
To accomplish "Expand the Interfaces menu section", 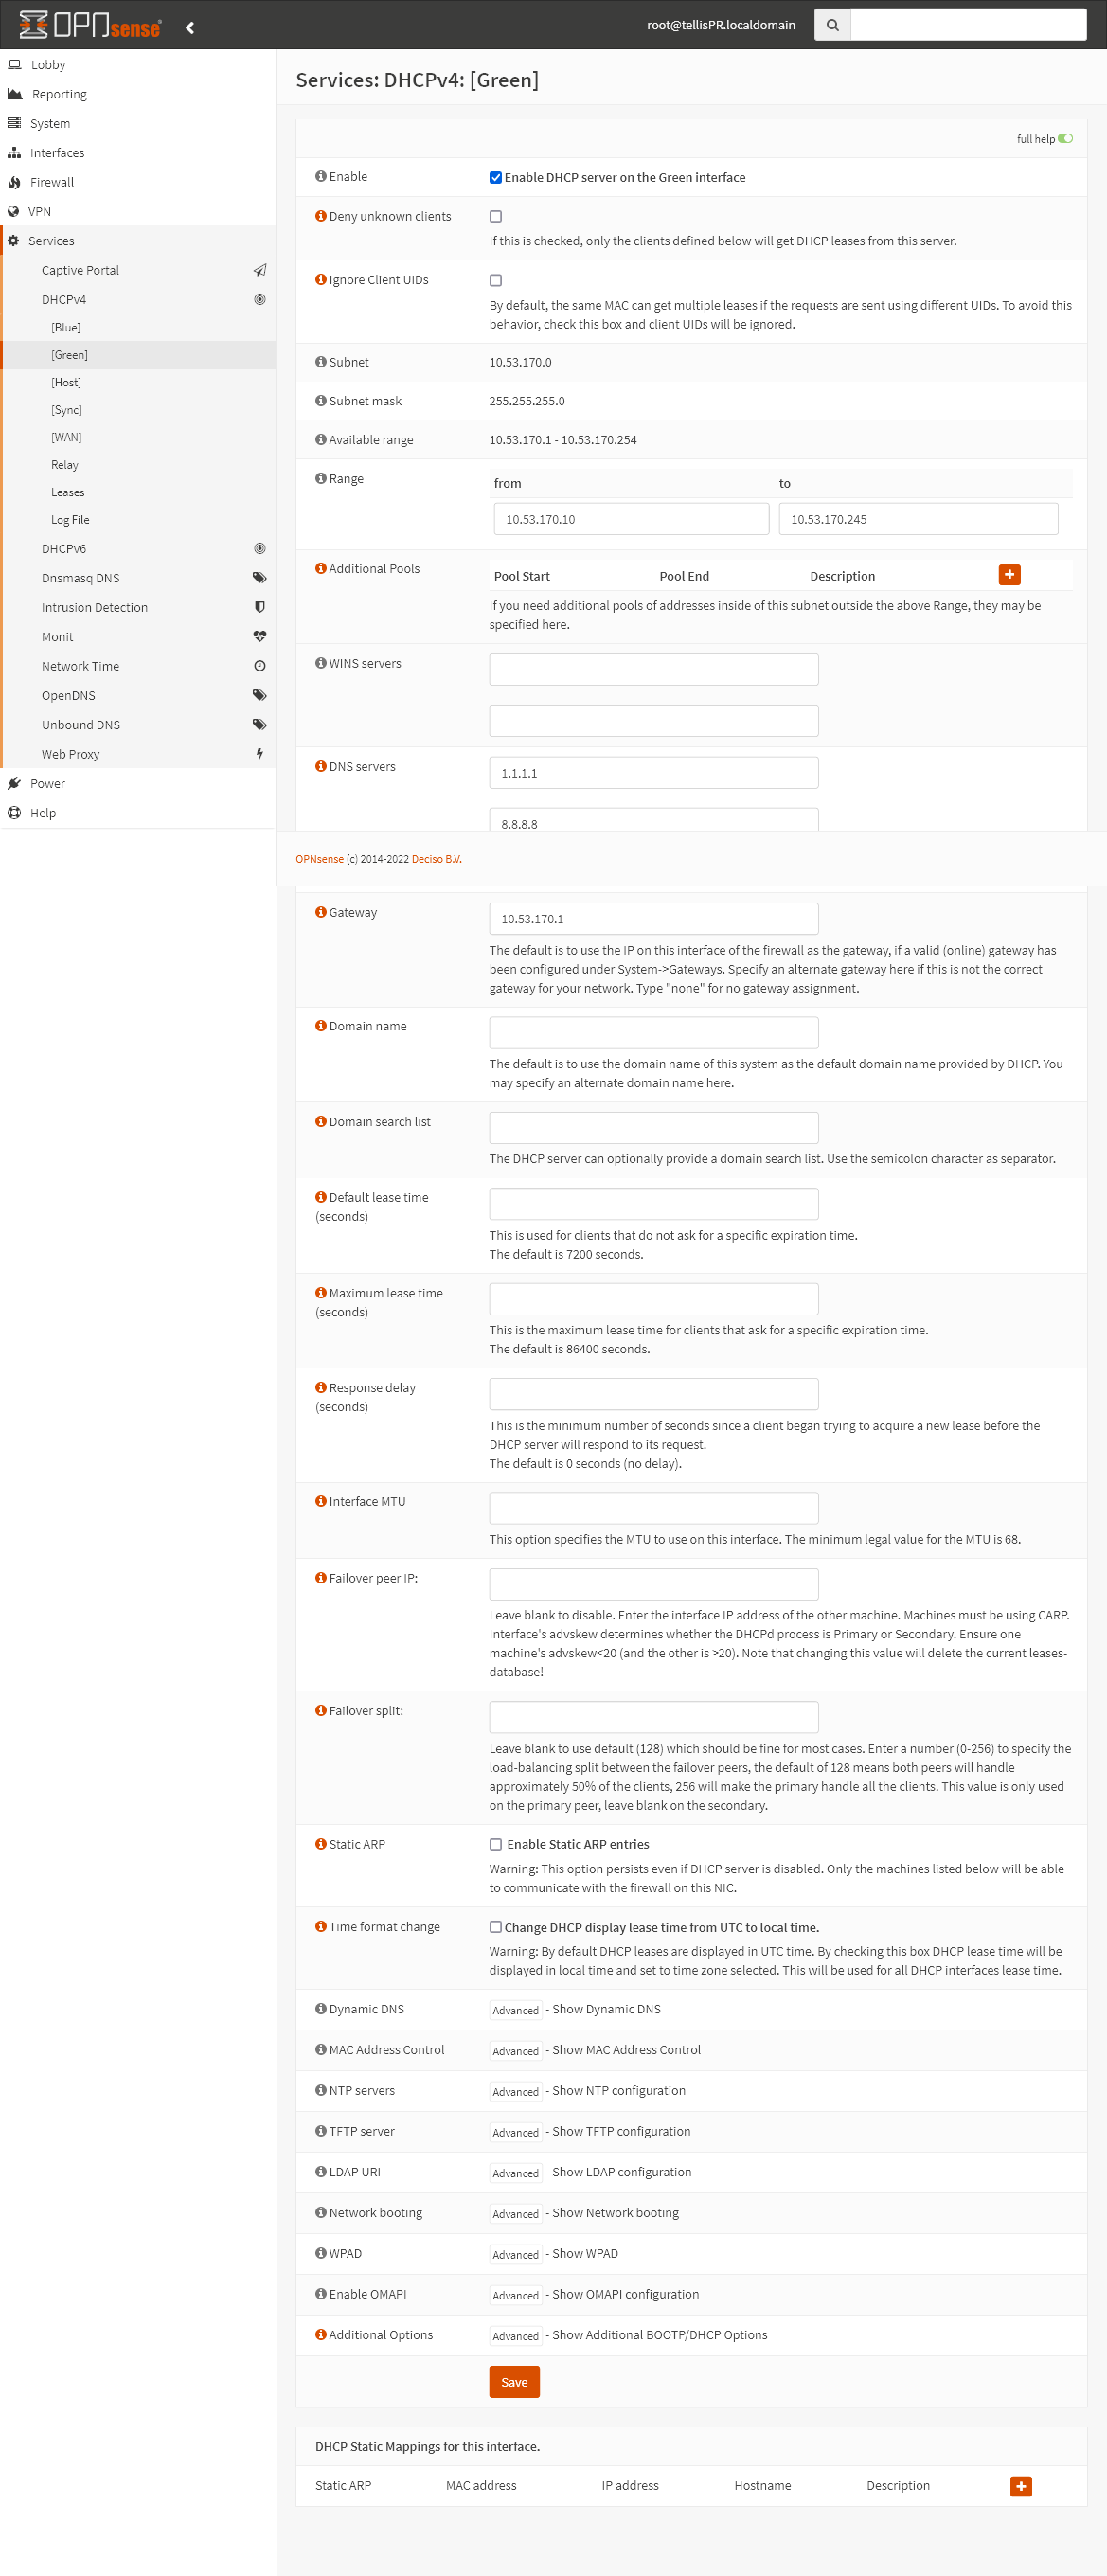I will click(138, 153).
